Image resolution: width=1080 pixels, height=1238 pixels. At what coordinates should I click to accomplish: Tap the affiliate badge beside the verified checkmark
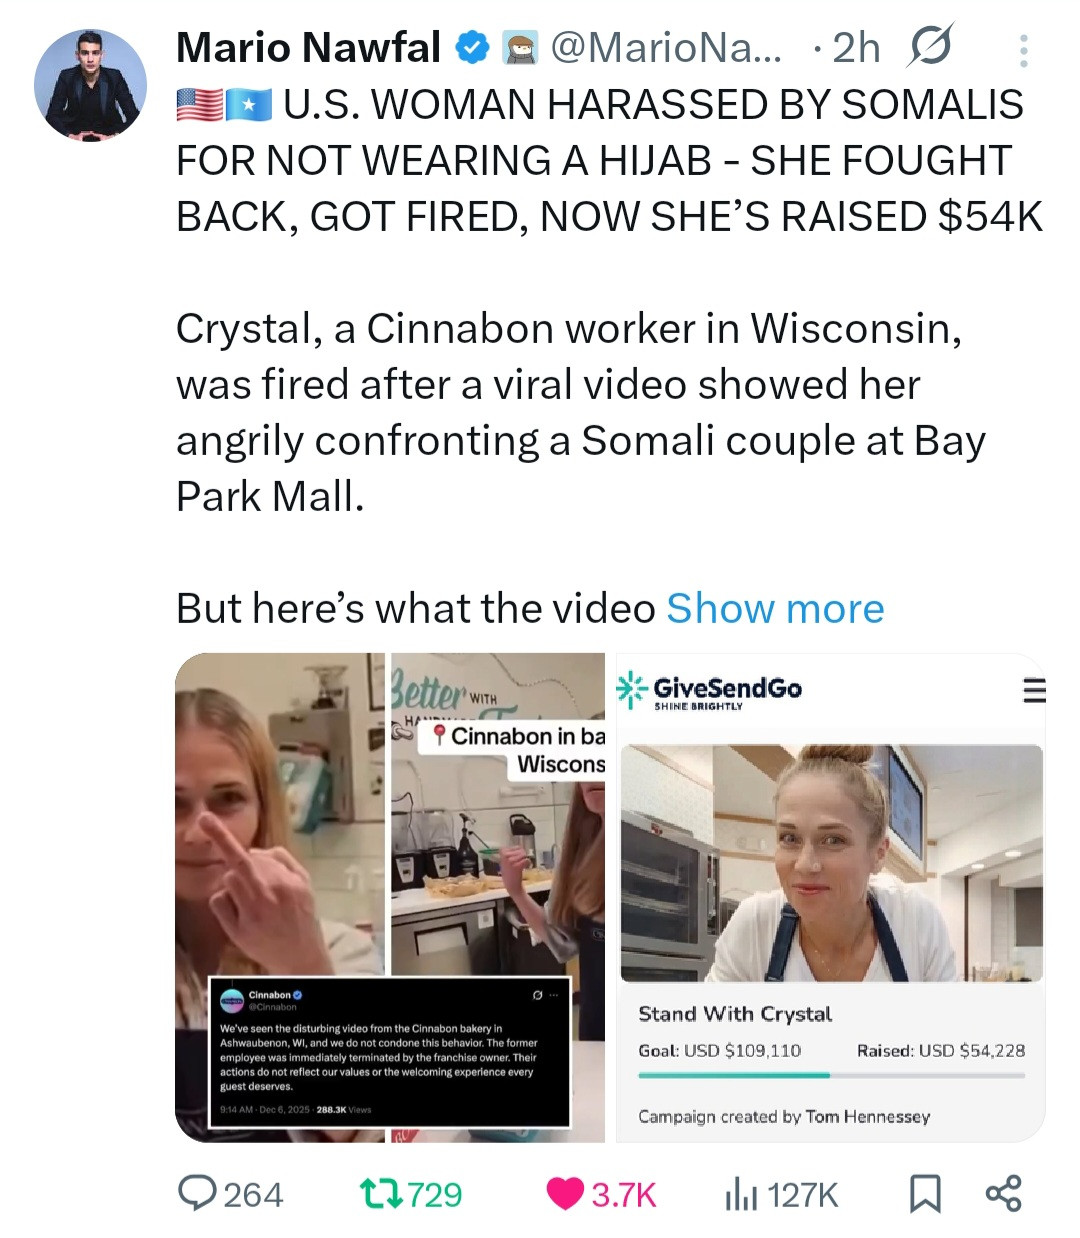[520, 47]
